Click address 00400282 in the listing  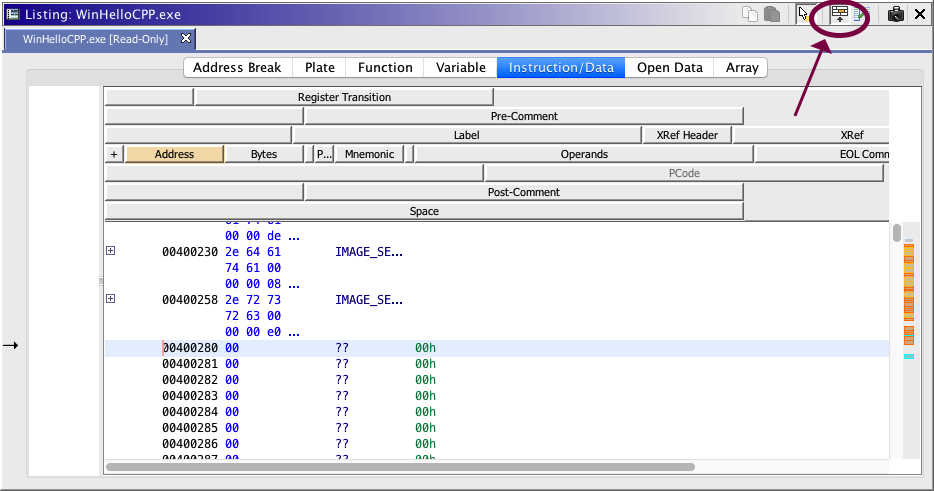(189, 380)
